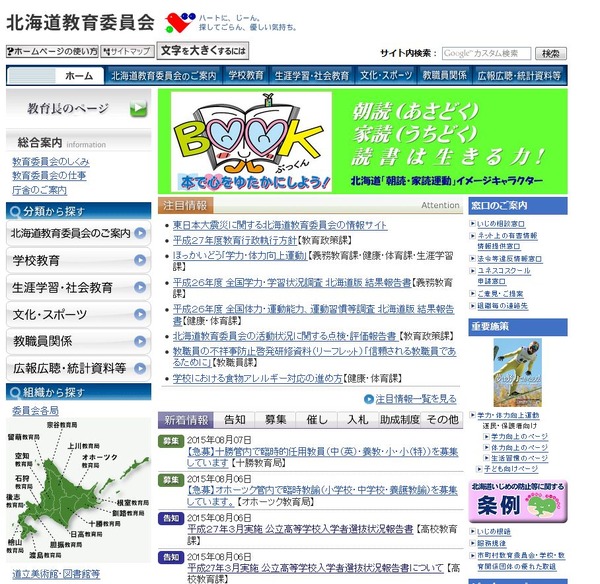Screen dimensions: 600x584
Task: Open ユネスコスクール 申請窓口 link
Action: coord(504,276)
